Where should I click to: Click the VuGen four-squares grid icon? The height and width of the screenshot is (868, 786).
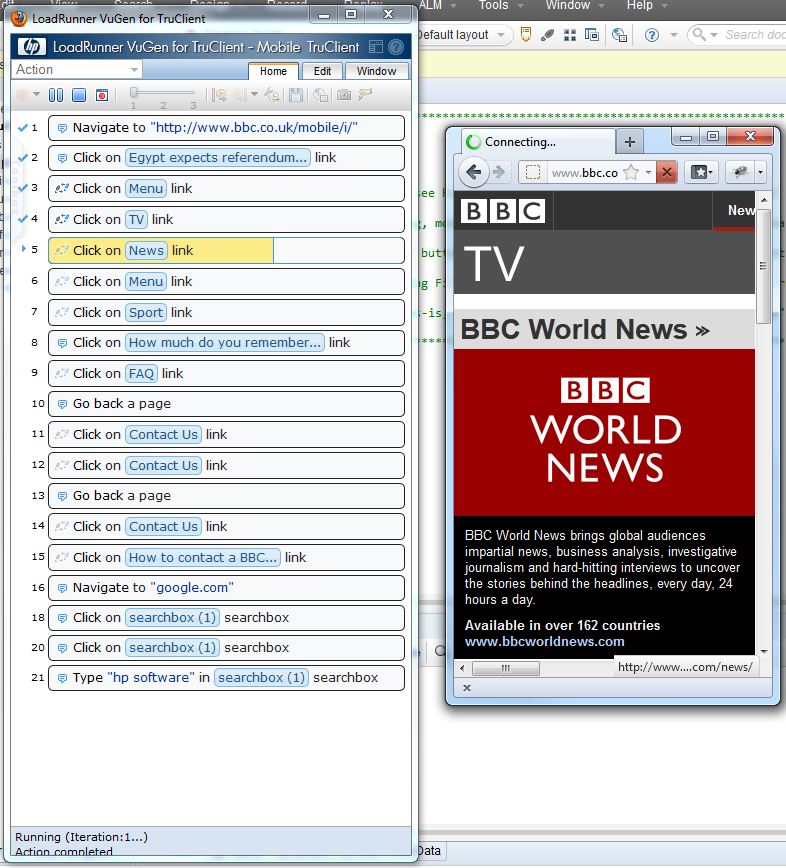(570, 35)
